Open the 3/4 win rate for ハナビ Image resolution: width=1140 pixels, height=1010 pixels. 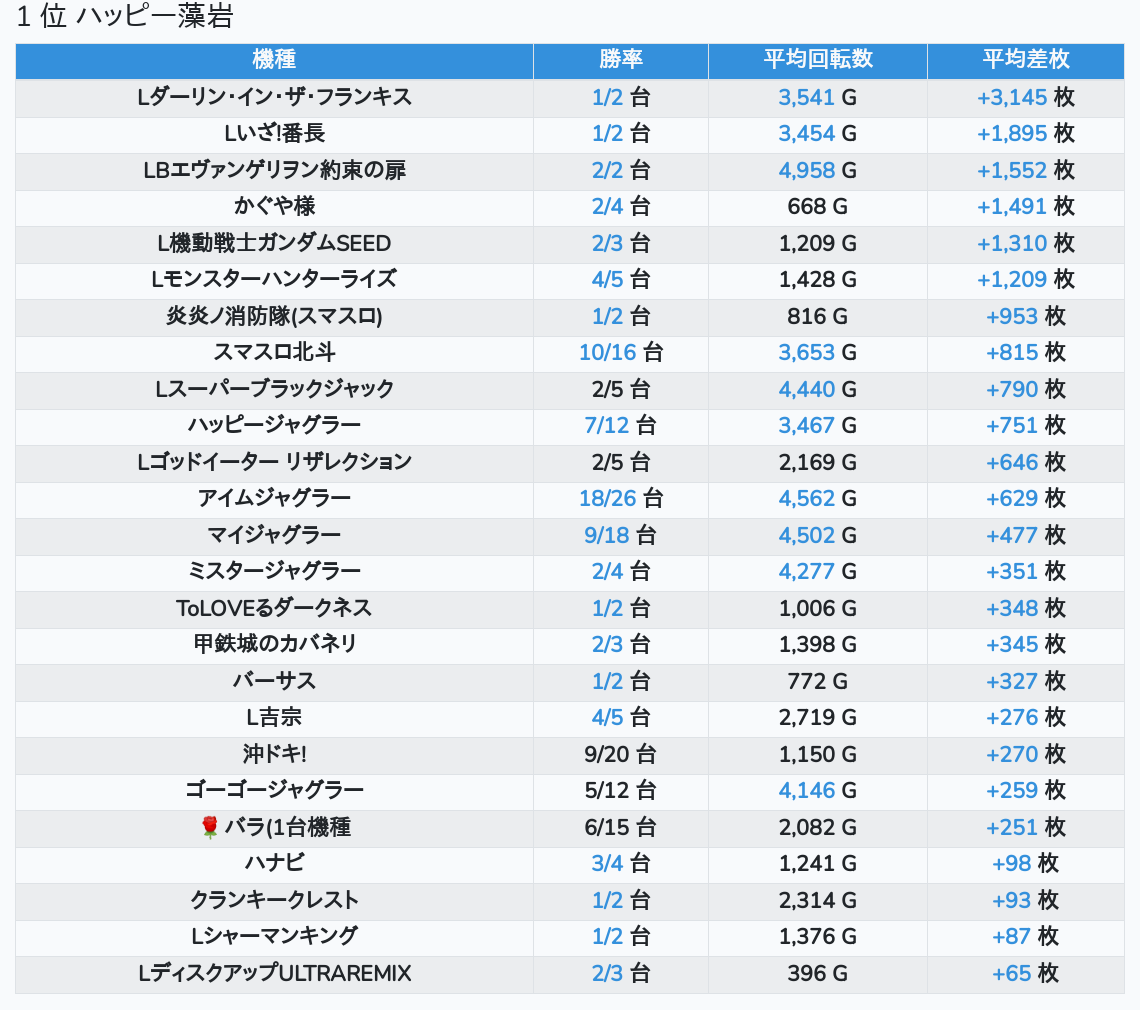[x=607, y=864]
